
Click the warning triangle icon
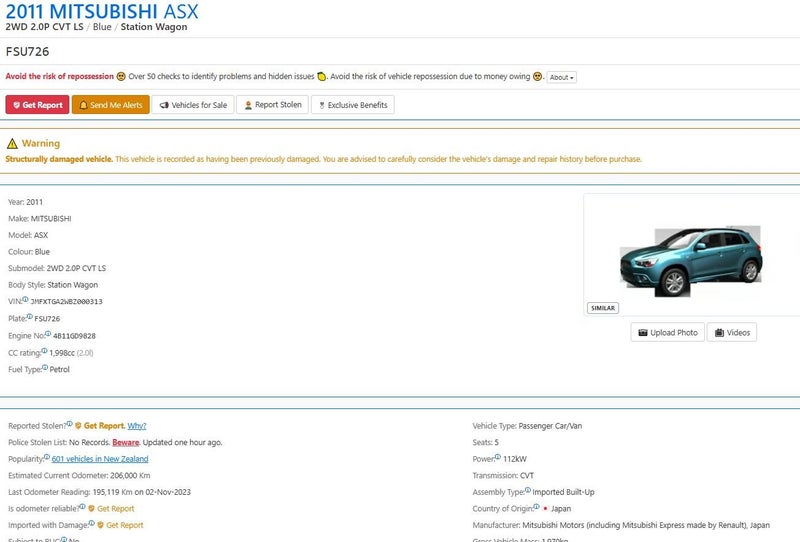click(x=12, y=143)
